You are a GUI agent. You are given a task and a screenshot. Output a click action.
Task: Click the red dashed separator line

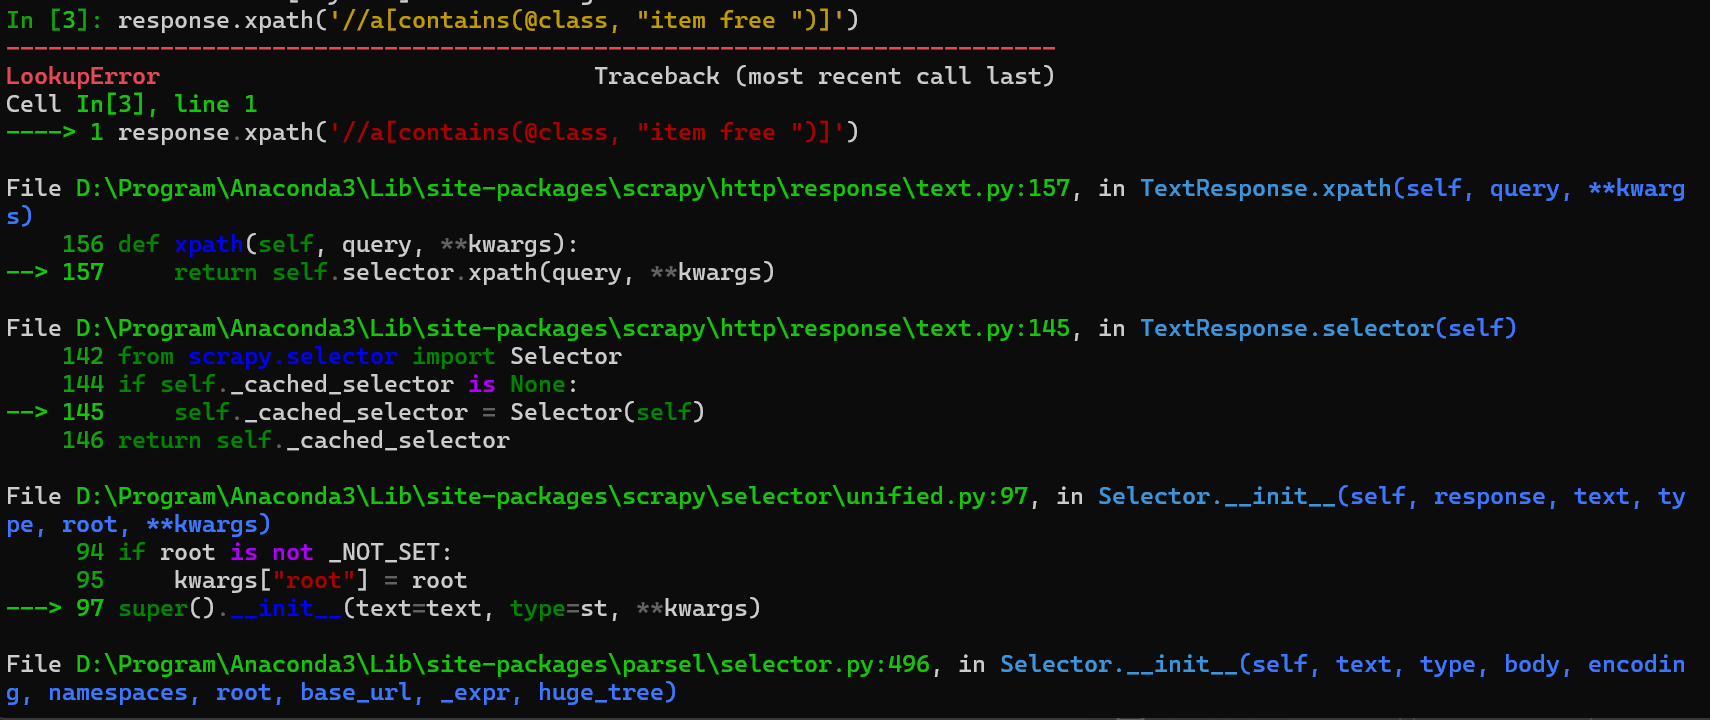pos(530,48)
